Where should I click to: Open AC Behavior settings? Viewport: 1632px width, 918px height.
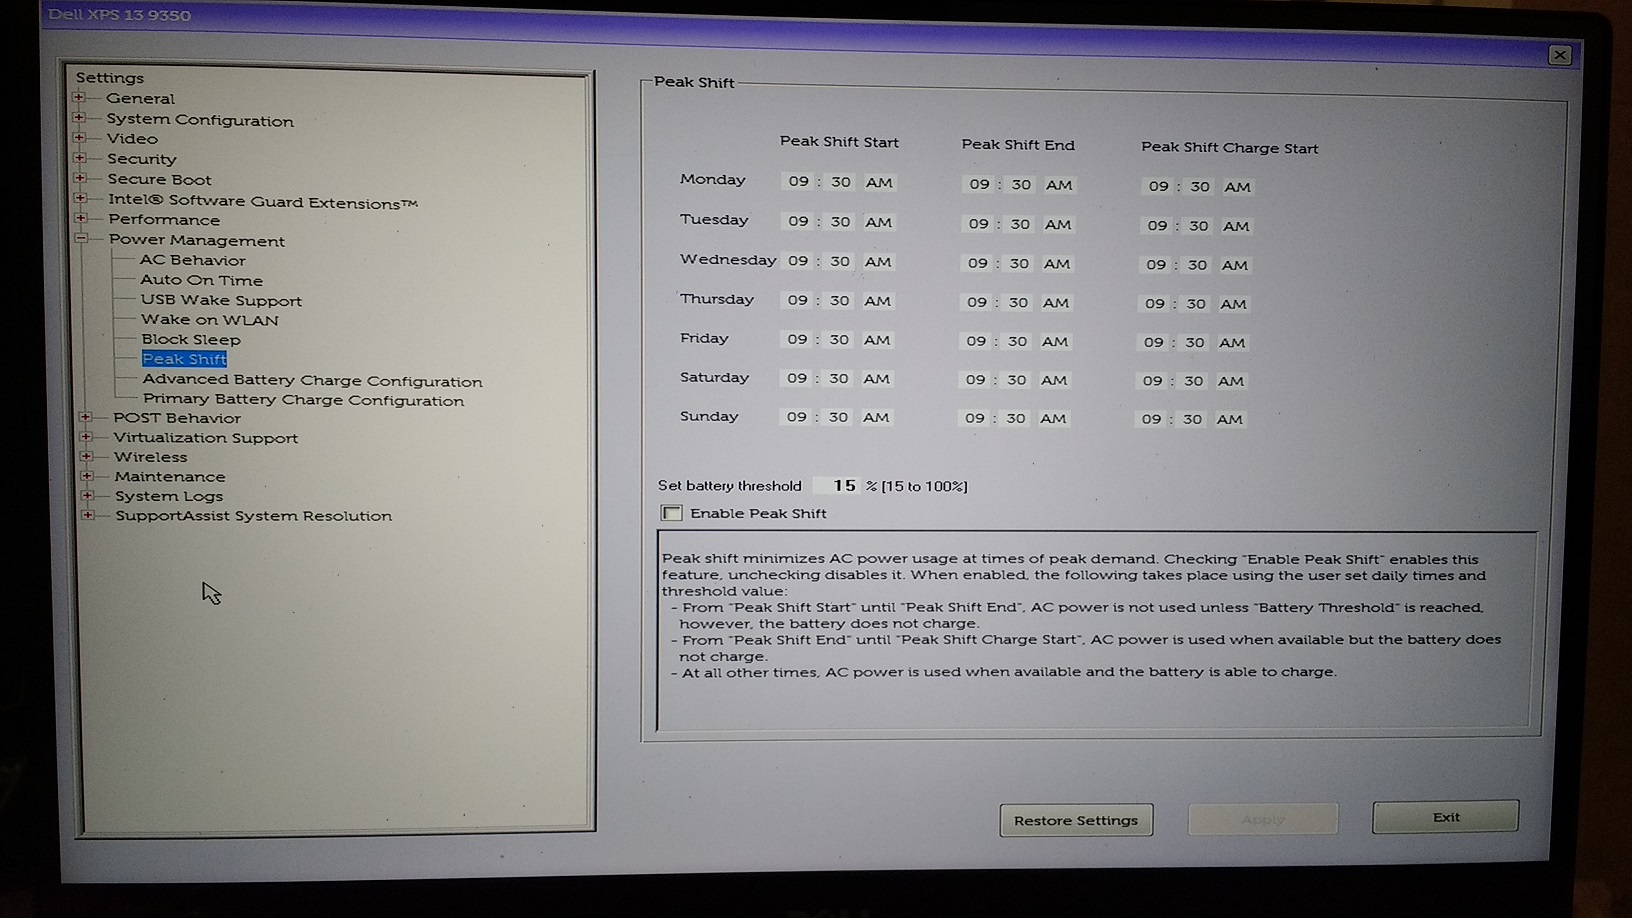click(192, 260)
